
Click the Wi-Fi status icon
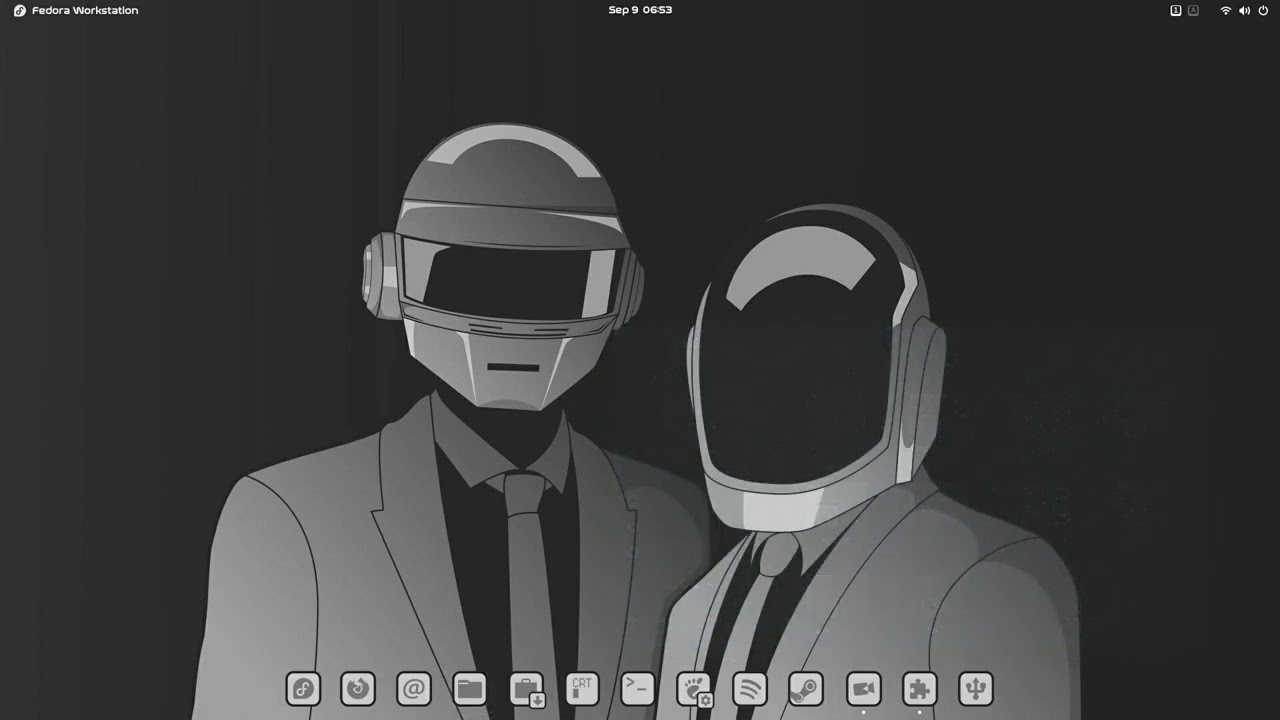[1225, 10]
